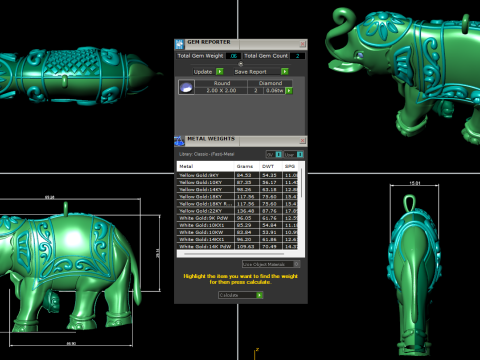This screenshot has height=360, width=480.
Task: Click the Metal column header
Action: (x=205, y=166)
